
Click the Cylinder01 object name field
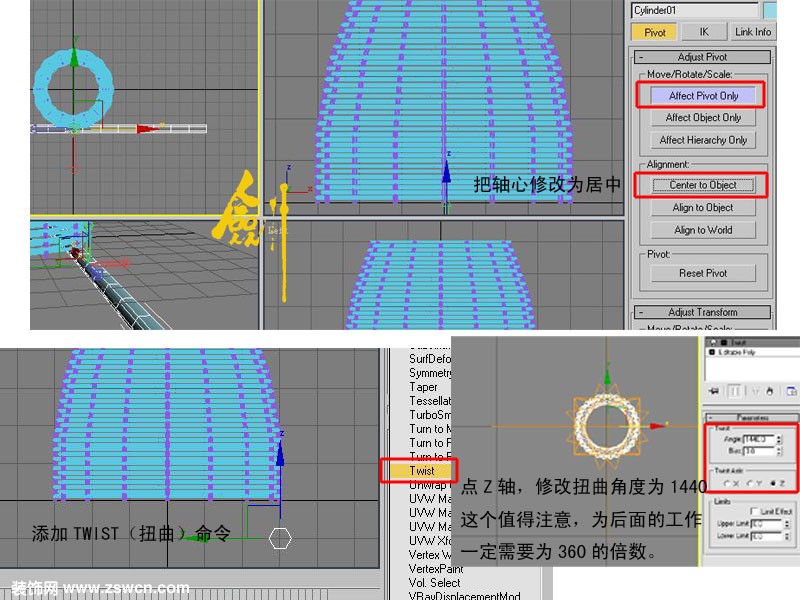tap(695, 10)
